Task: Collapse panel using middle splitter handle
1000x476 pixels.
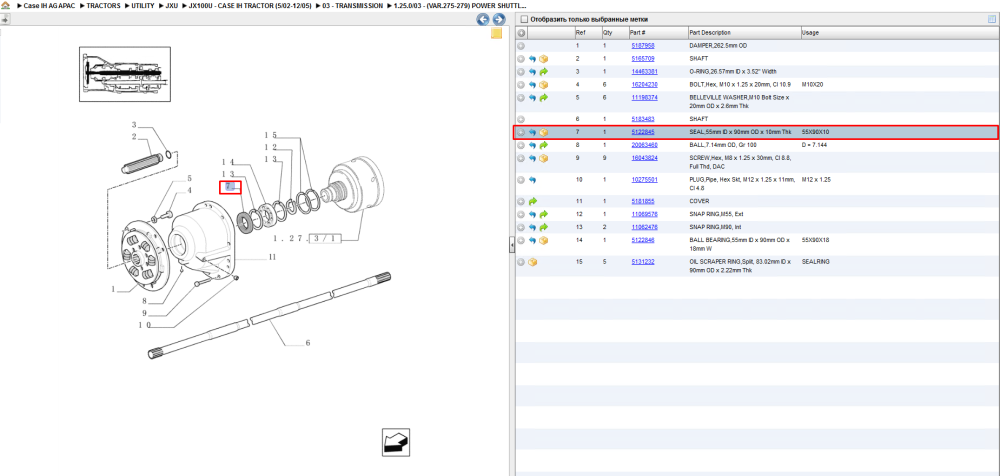Action: [511, 245]
